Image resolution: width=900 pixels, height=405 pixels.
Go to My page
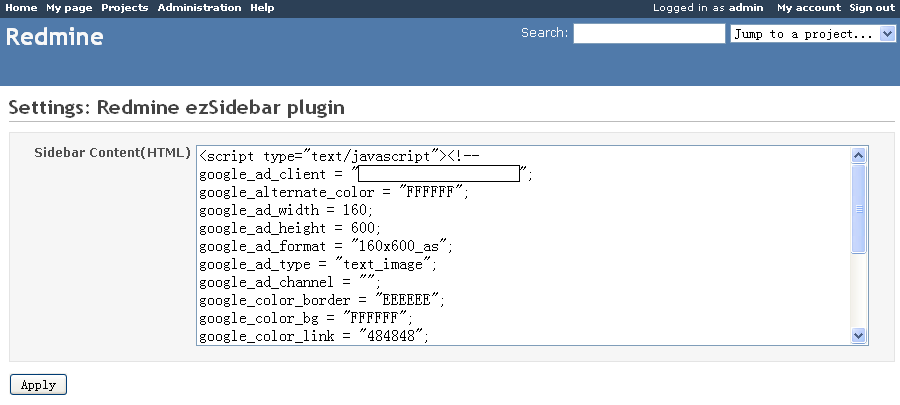click(x=69, y=8)
